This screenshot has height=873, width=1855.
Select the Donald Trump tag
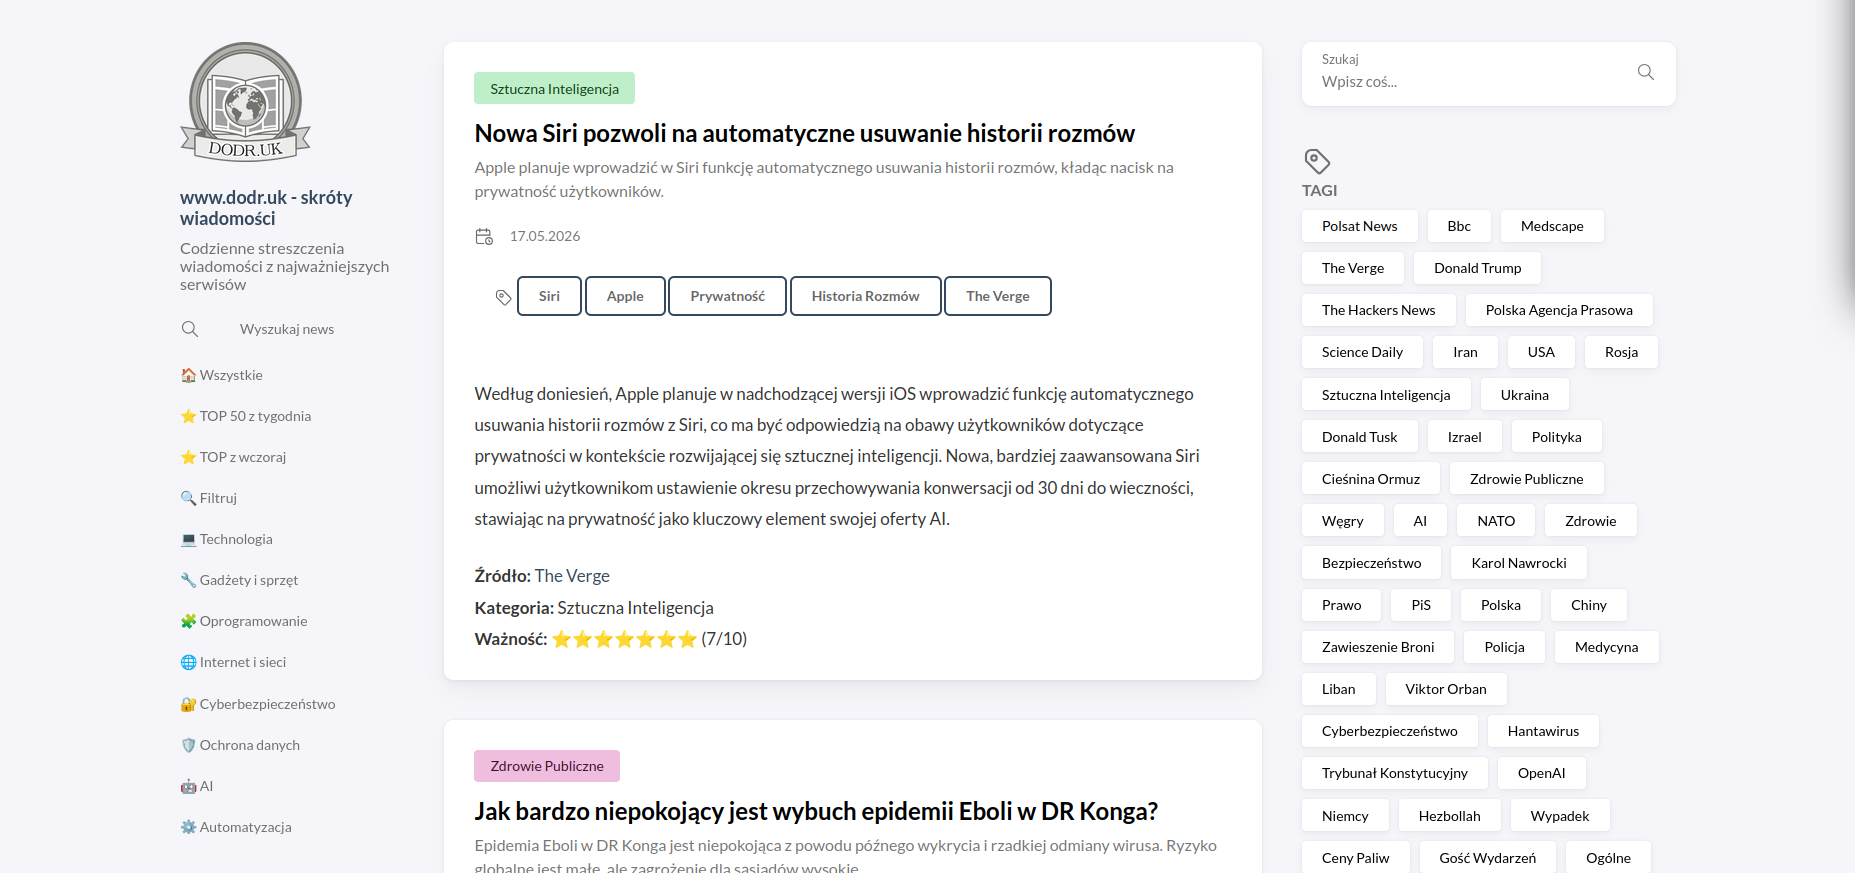tap(1477, 268)
